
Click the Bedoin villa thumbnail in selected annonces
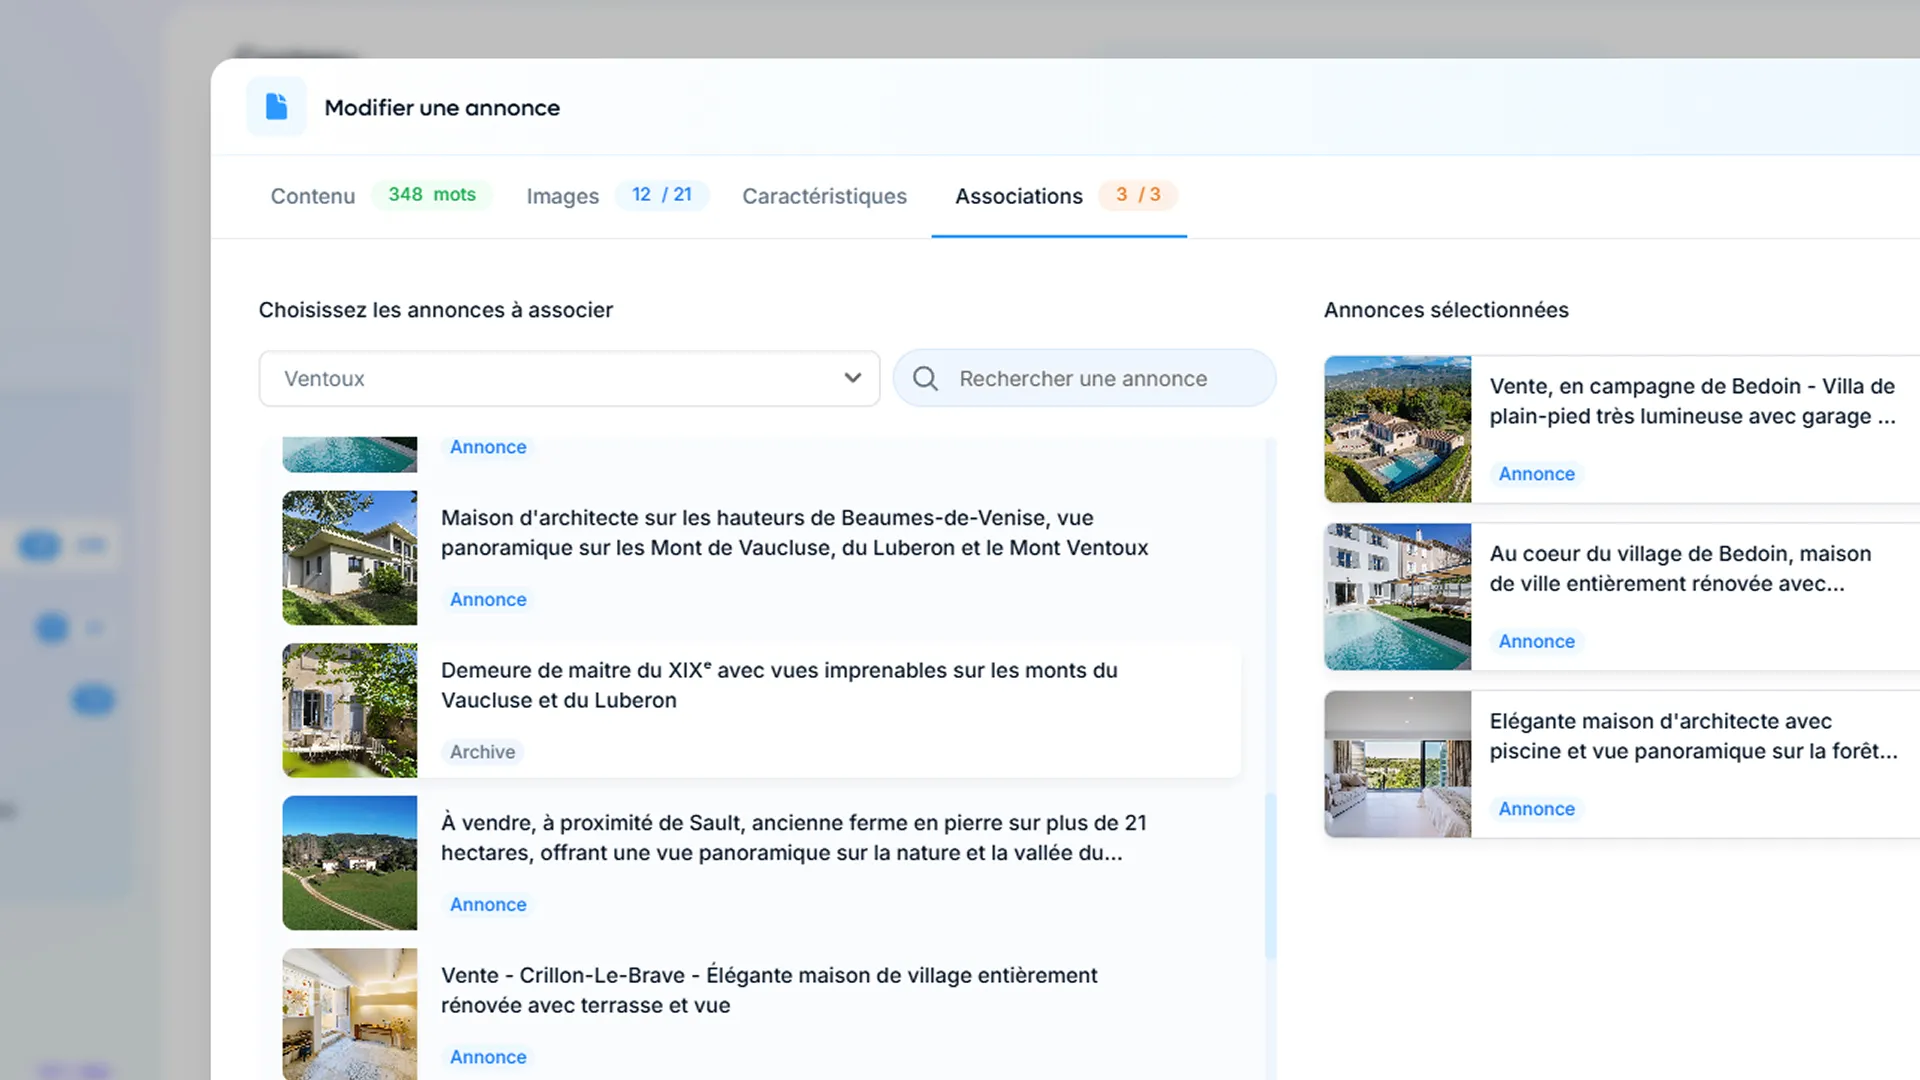[1397, 428]
